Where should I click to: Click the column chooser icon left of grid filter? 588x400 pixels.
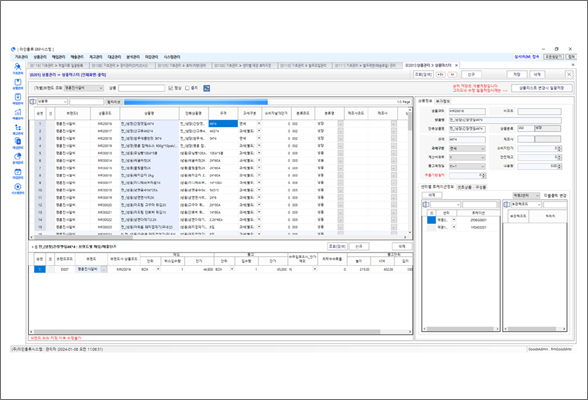(33, 102)
